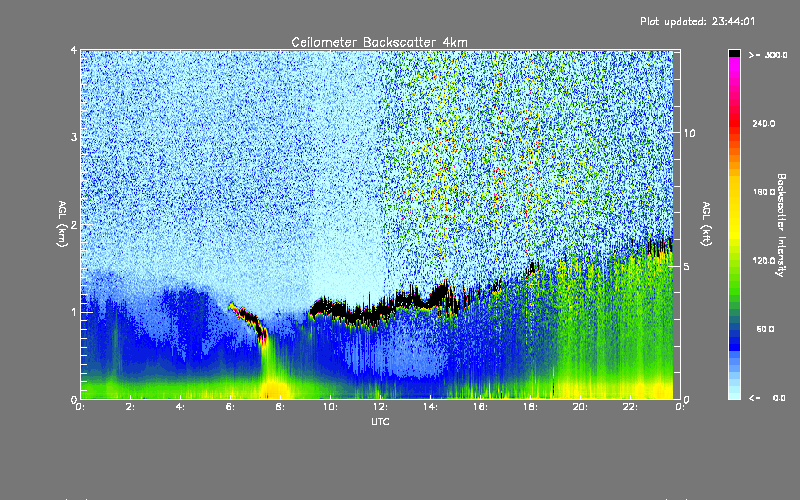This screenshot has width=800, height=500.
Task: Click the '20:' tick on the UTC axis
Action: (580, 407)
